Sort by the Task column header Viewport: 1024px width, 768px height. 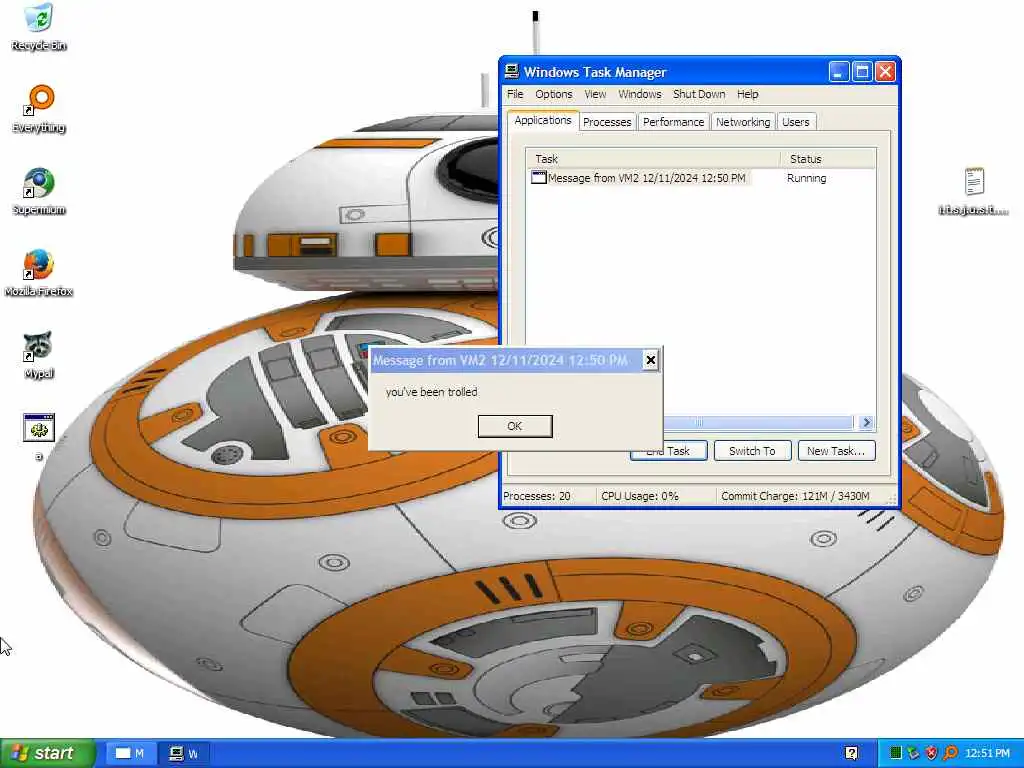(653, 159)
